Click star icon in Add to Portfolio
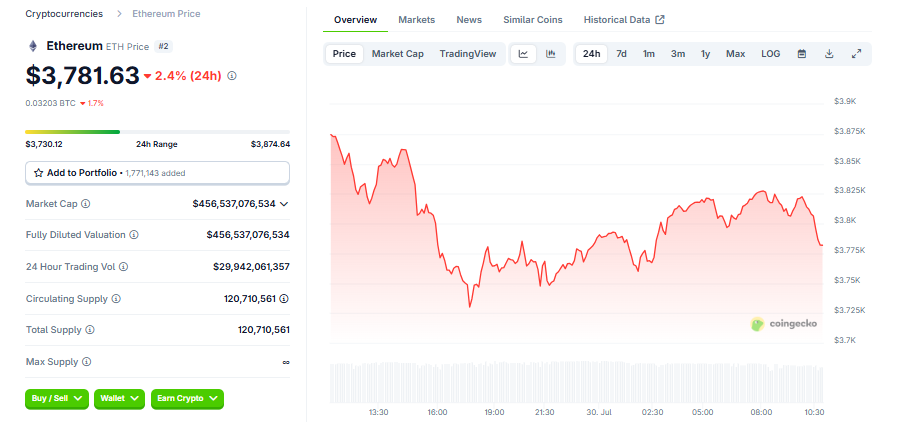 click(x=39, y=173)
